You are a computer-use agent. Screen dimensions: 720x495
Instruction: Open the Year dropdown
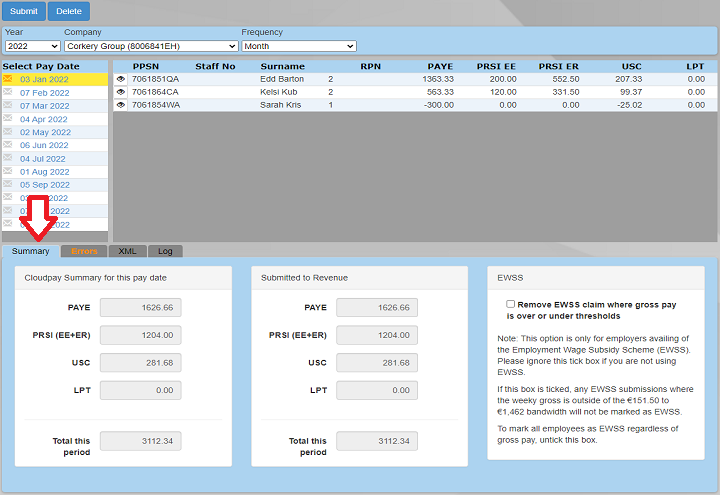pos(32,46)
